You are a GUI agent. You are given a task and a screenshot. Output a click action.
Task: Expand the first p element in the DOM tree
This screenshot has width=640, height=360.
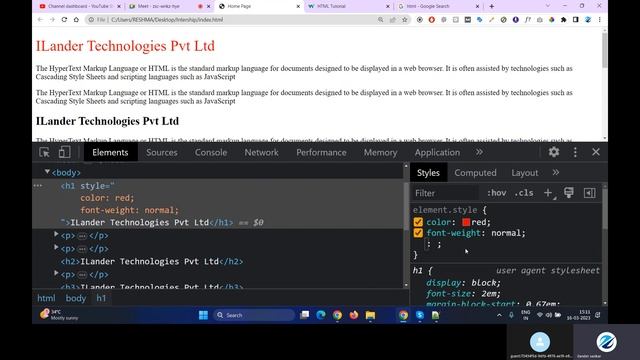[56, 234]
